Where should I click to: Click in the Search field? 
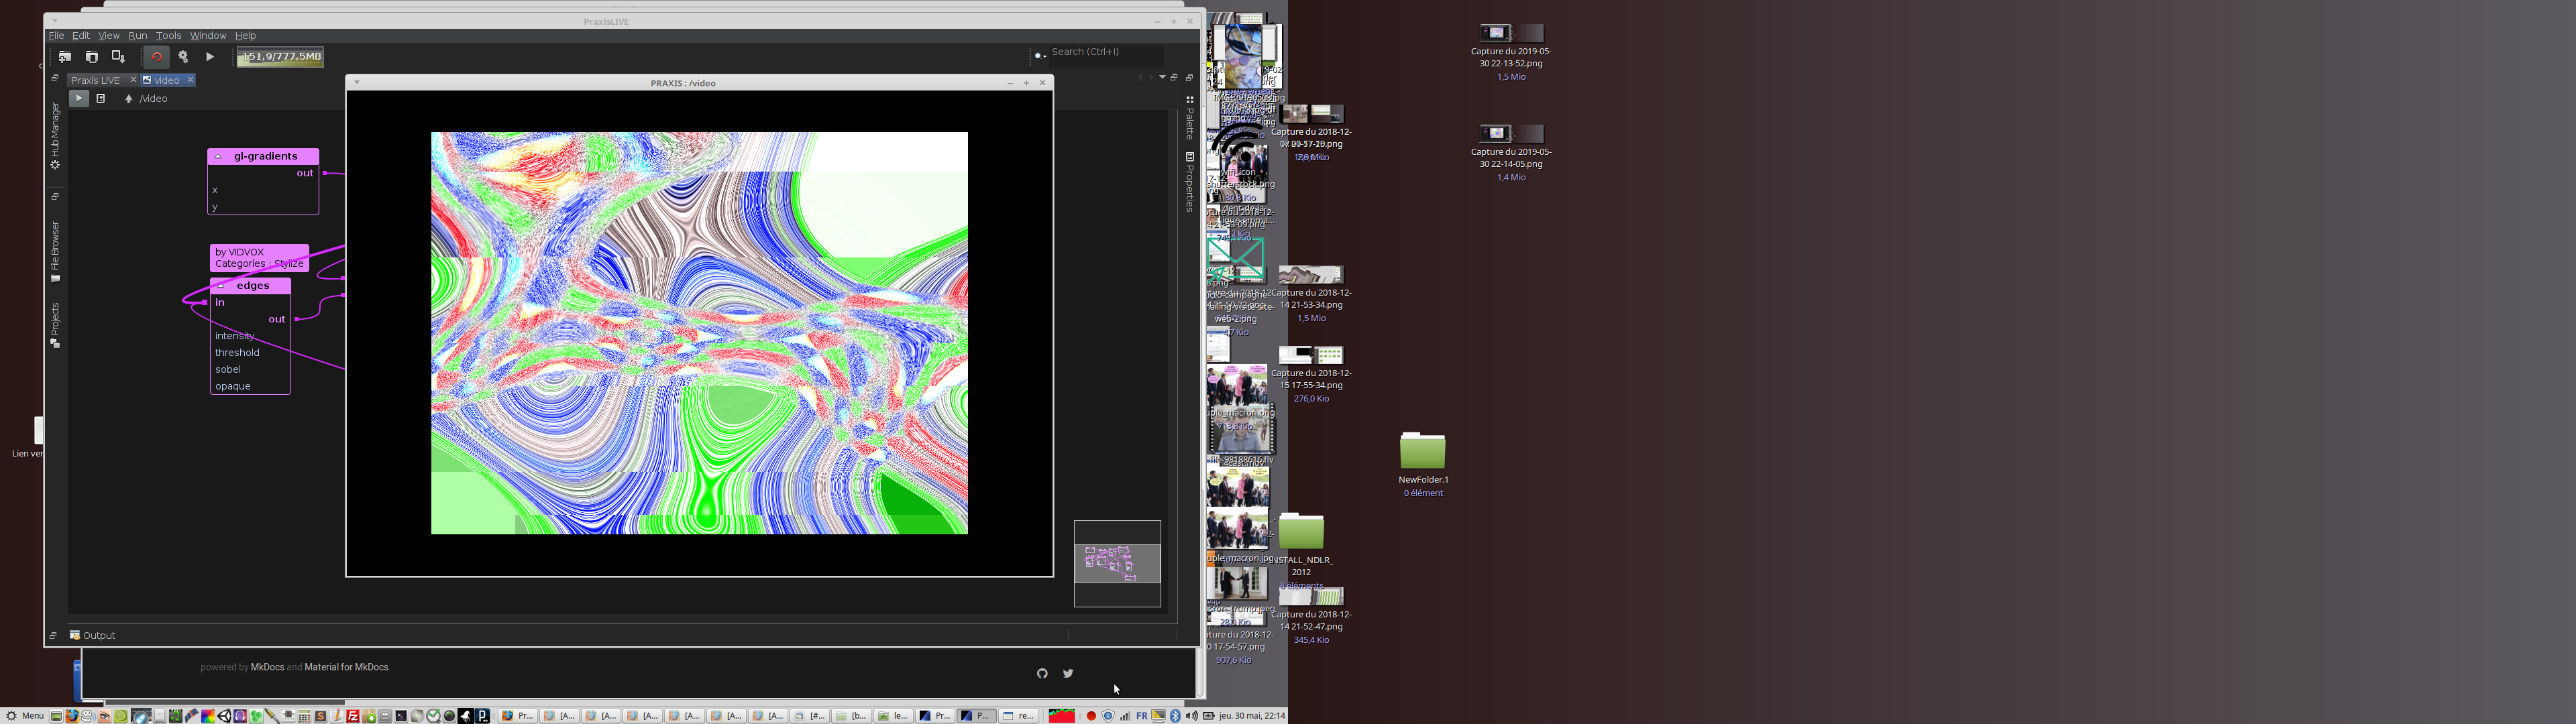tap(1105, 52)
